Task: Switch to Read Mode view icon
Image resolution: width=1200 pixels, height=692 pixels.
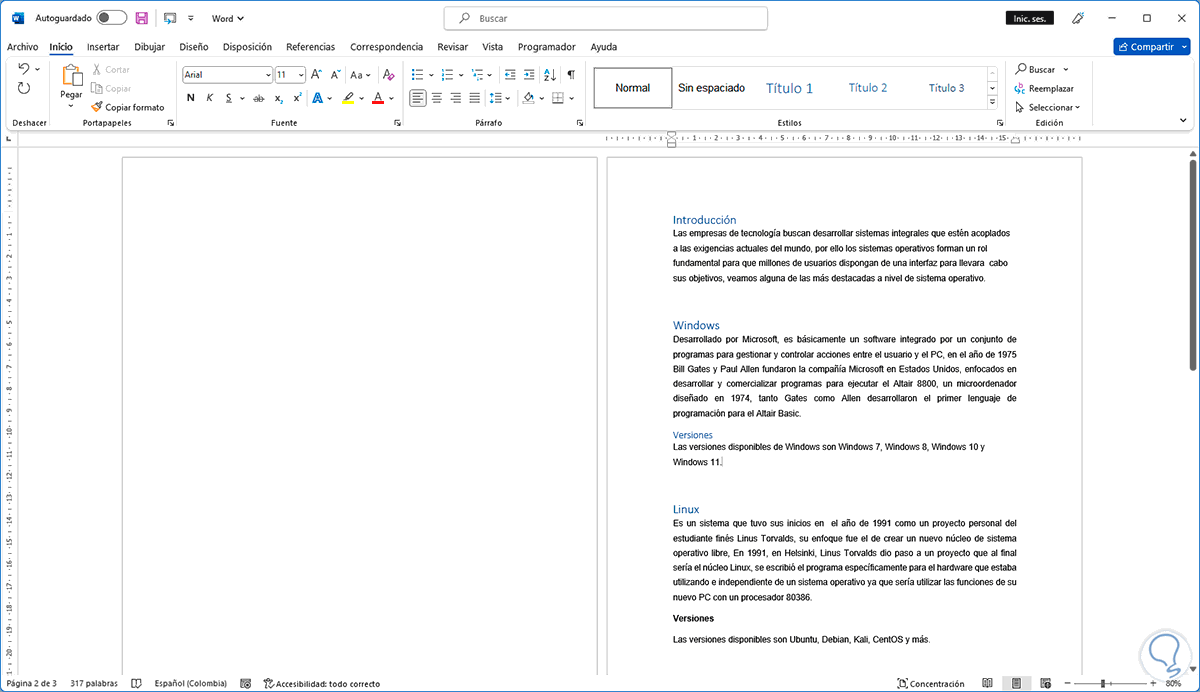Action: click(x=987, y=684)
